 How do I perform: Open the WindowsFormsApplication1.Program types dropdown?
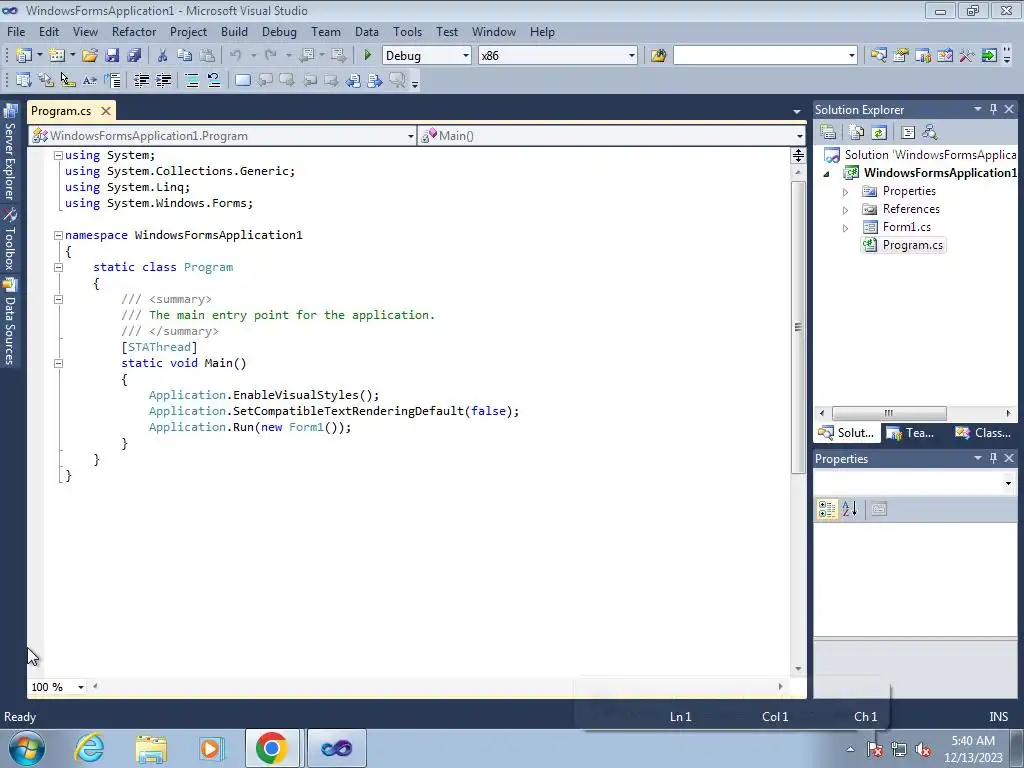pyautogui.click(x=410, y=136)
